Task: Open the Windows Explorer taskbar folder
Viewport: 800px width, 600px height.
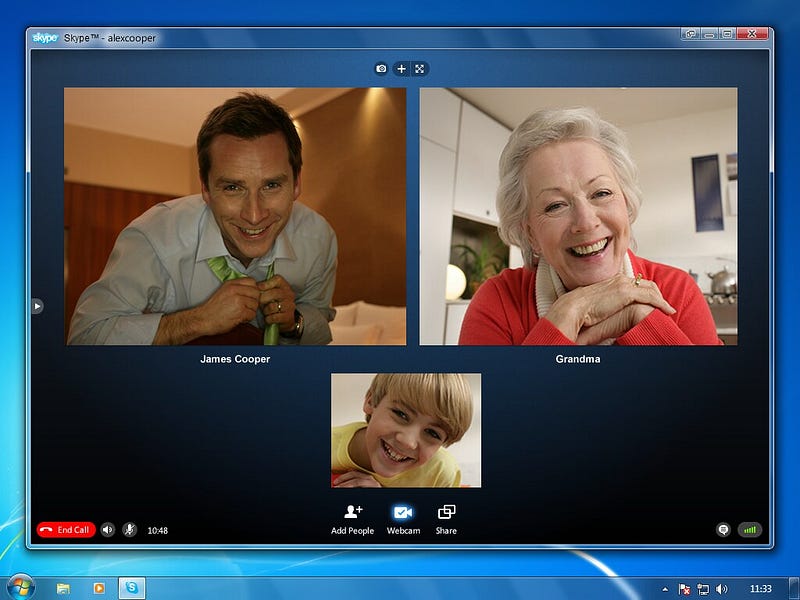Action: click(63, 588)
